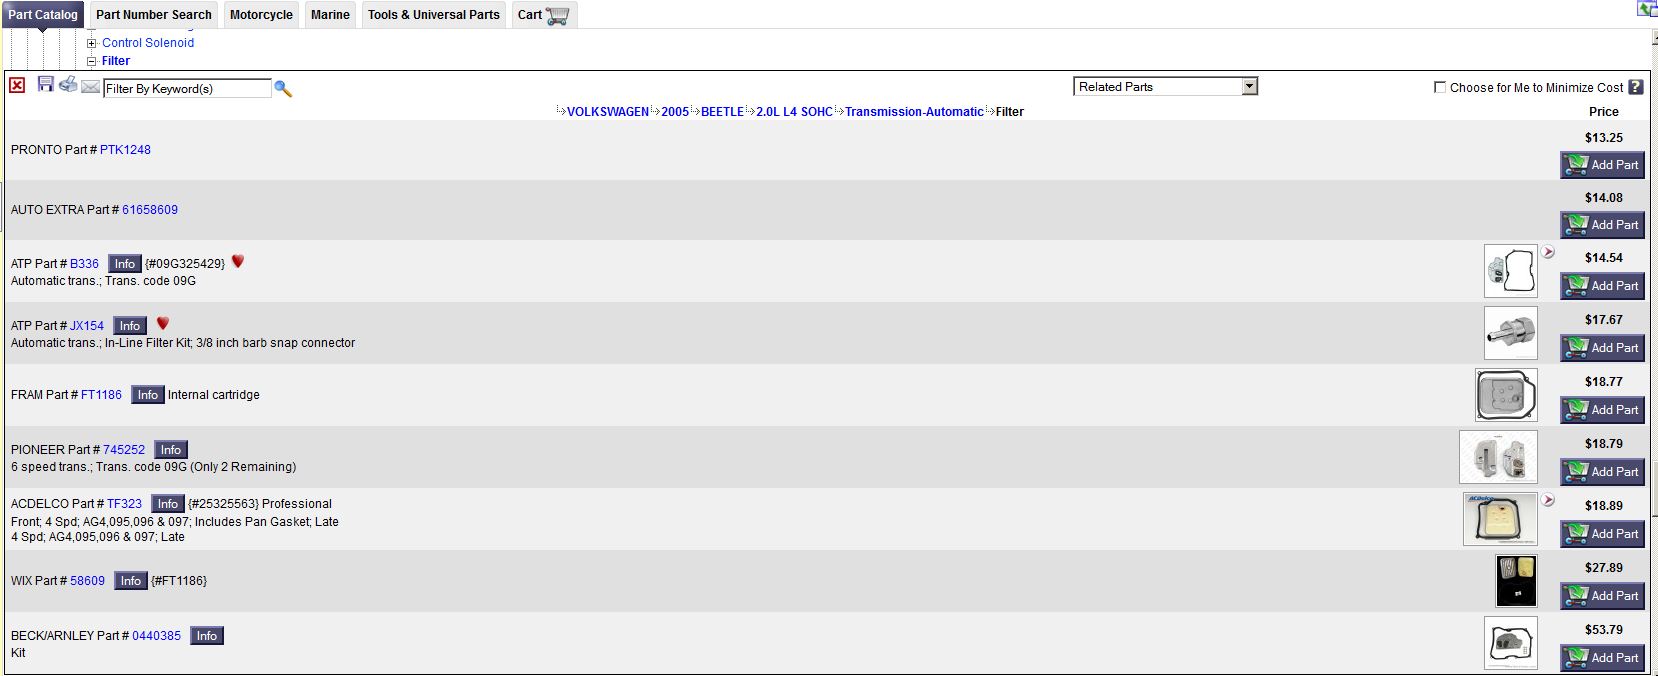Email the parts list with the envelope icon

90,87
